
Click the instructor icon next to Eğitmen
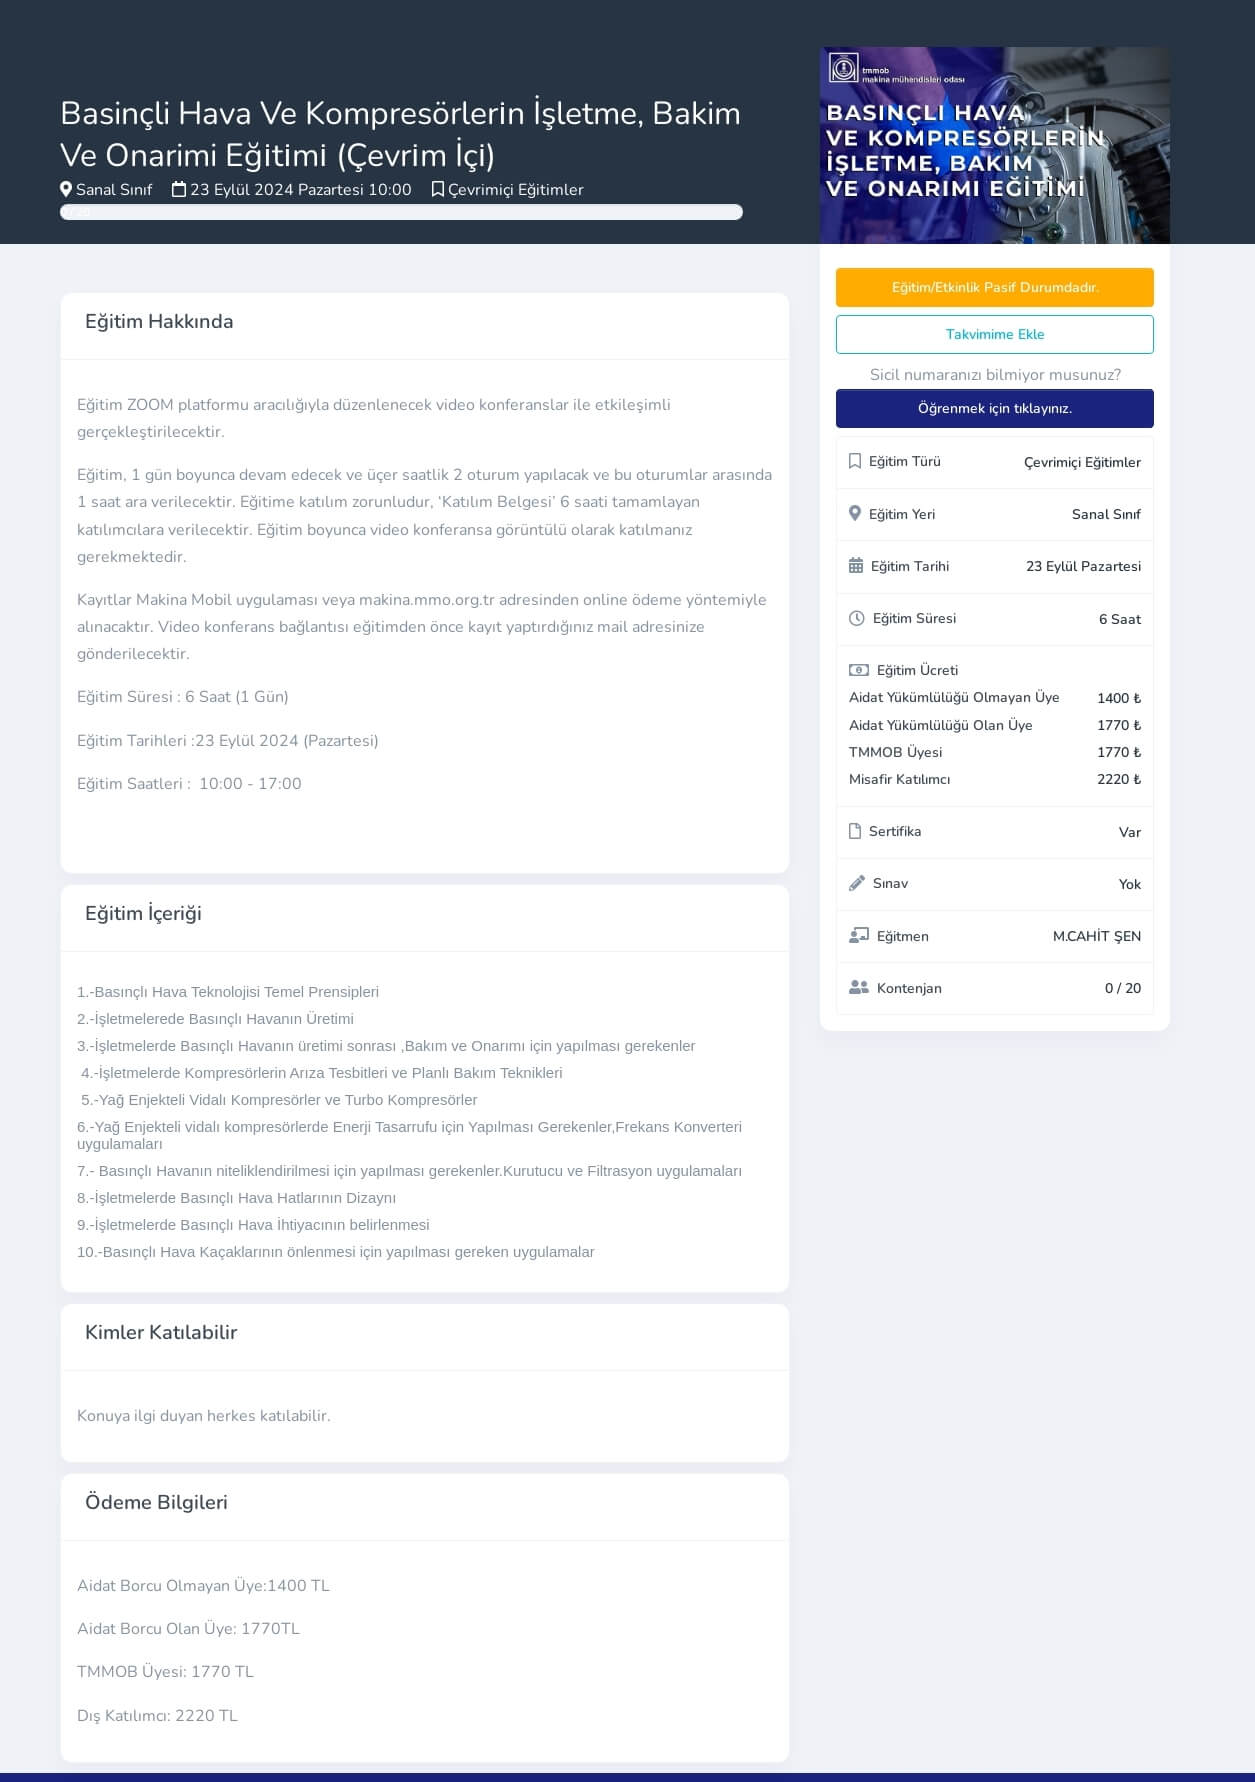[x=859, y=936]
